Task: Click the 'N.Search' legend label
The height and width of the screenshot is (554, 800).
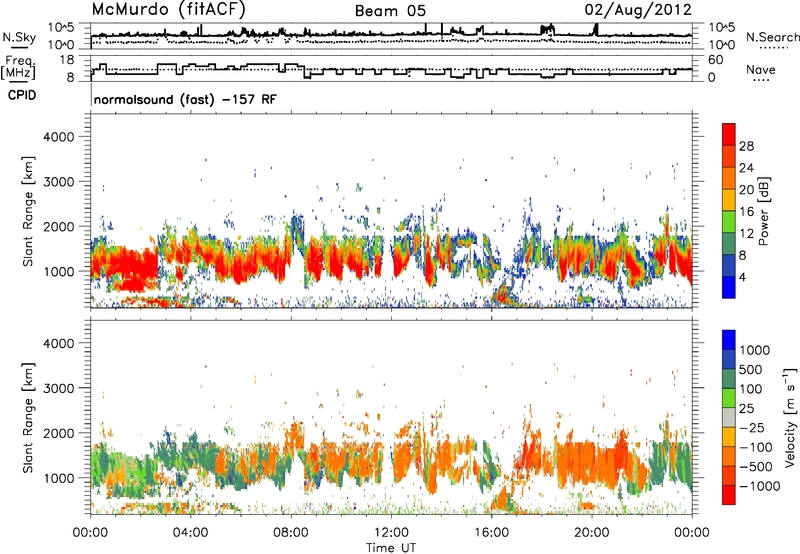Action: (x=772, y=37)
